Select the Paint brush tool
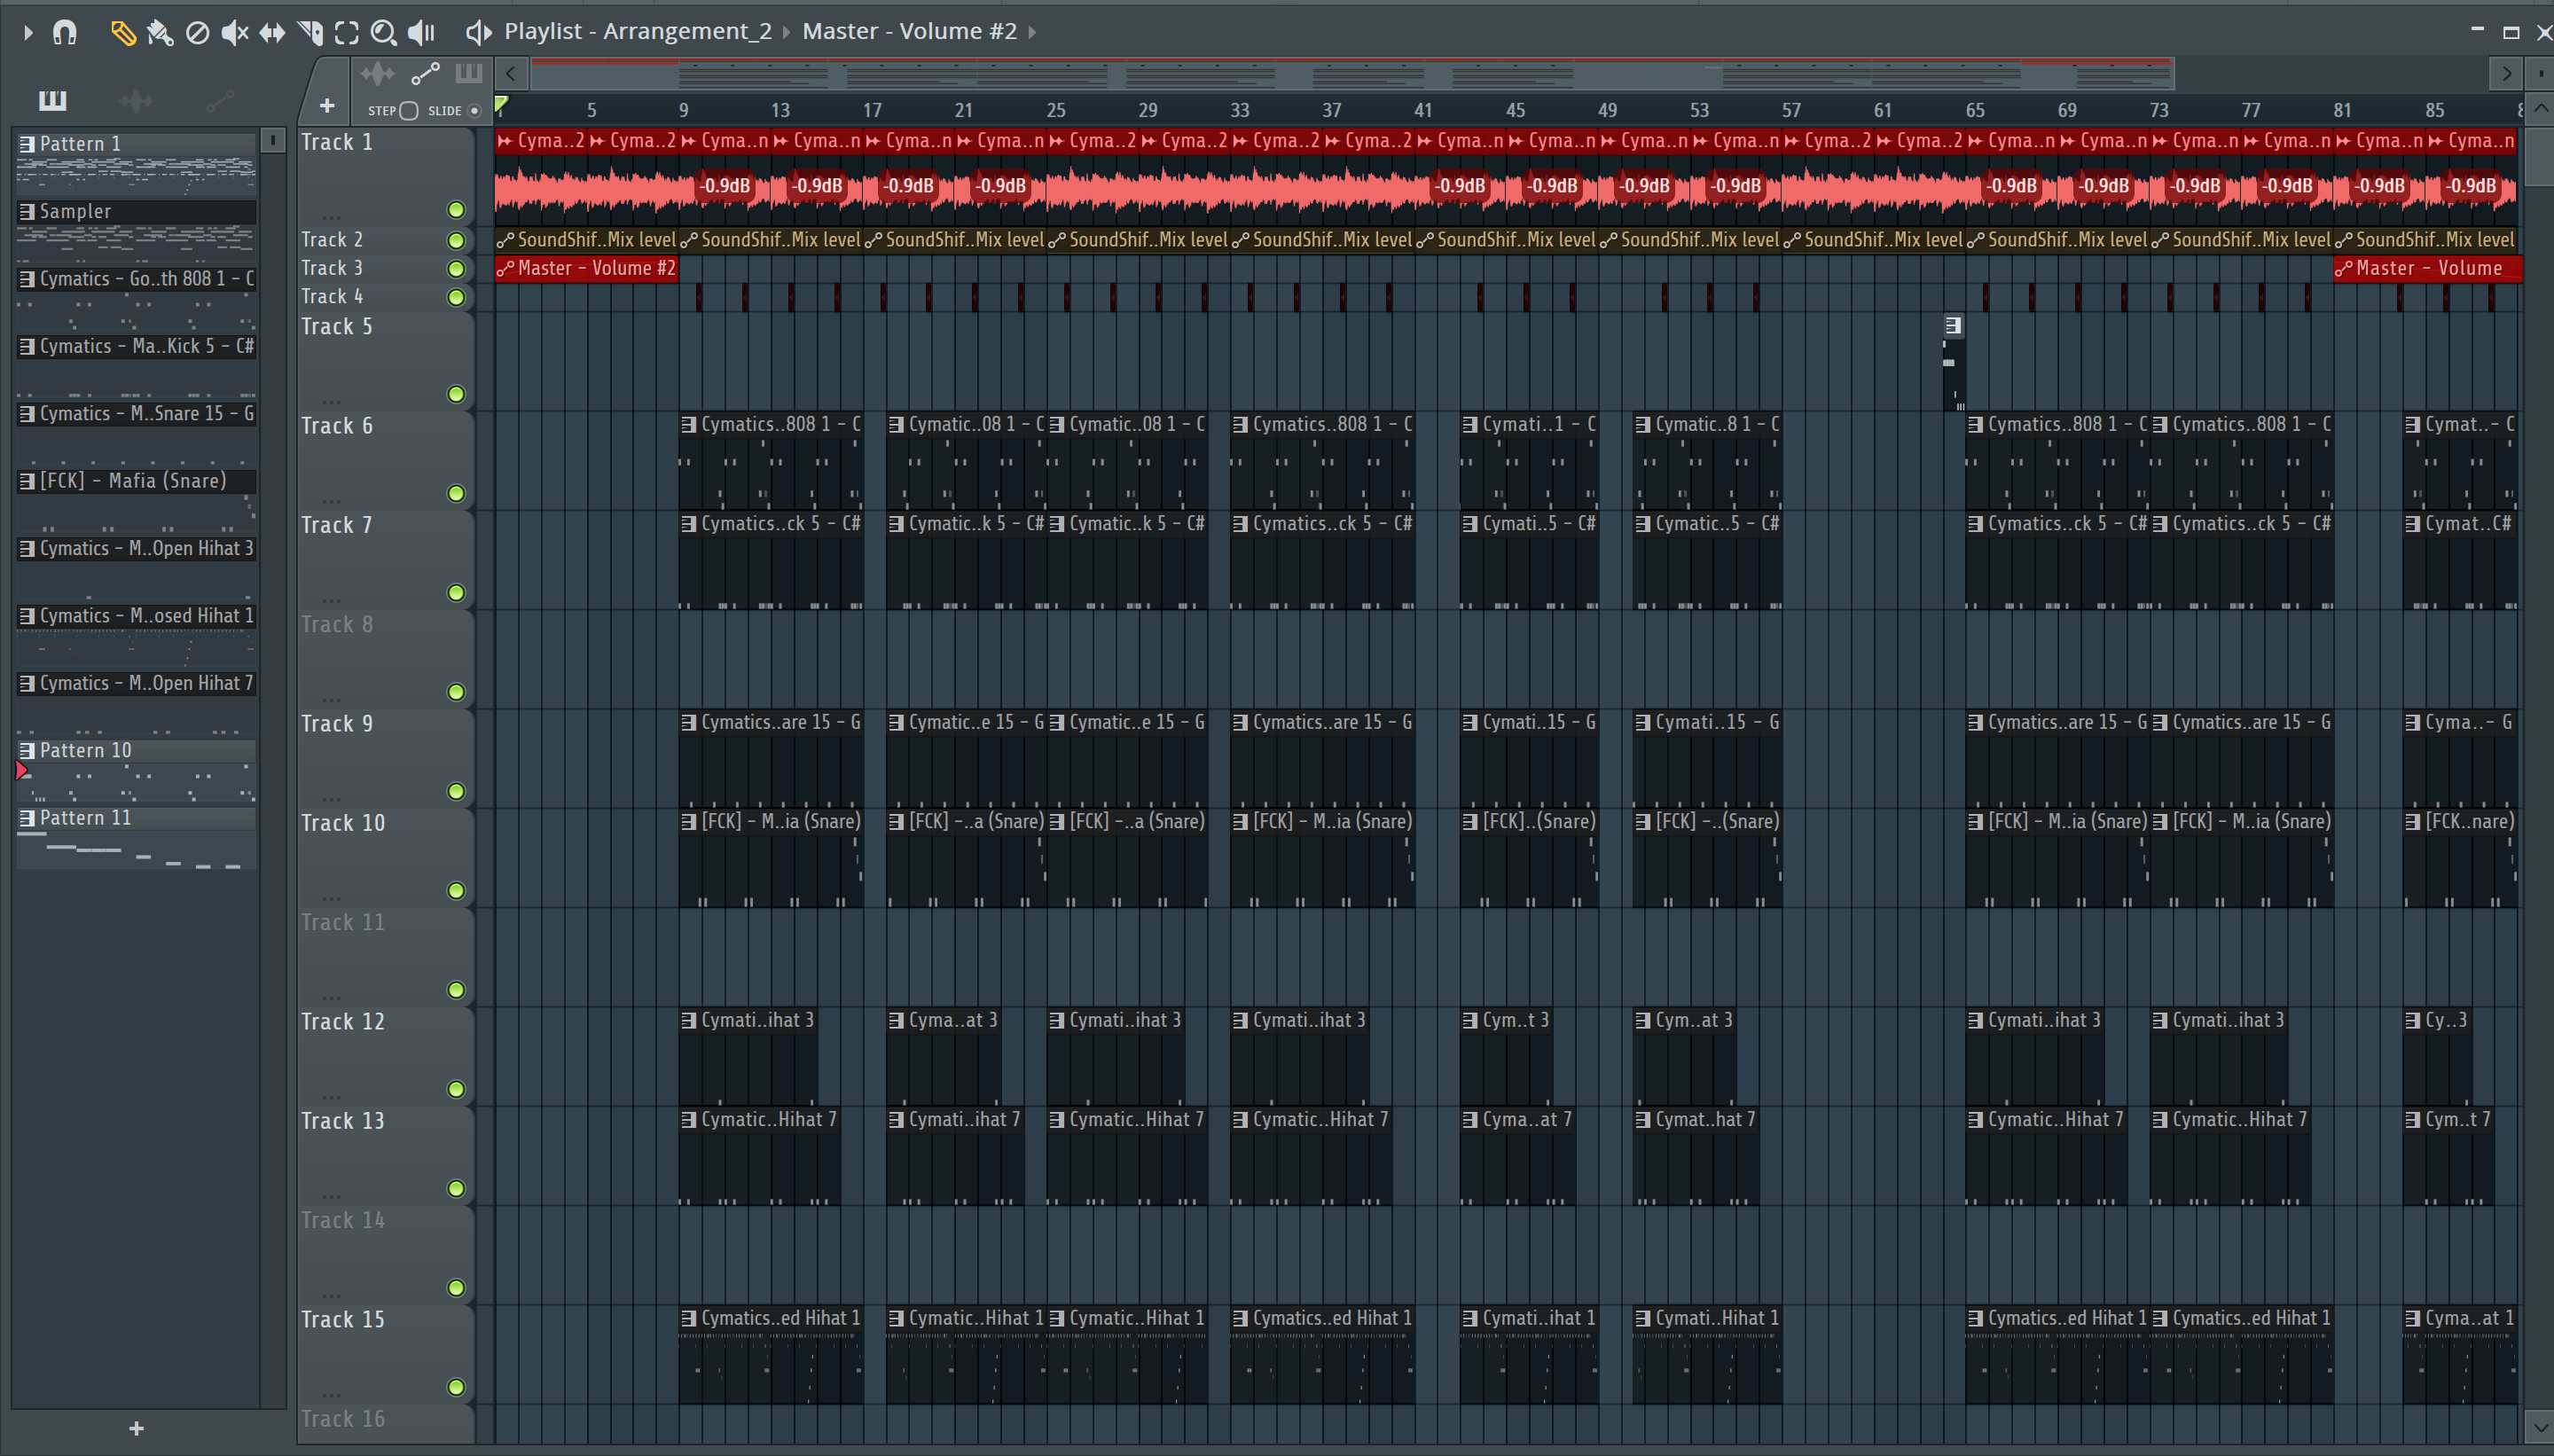2554x1456 pixels. 160,33
